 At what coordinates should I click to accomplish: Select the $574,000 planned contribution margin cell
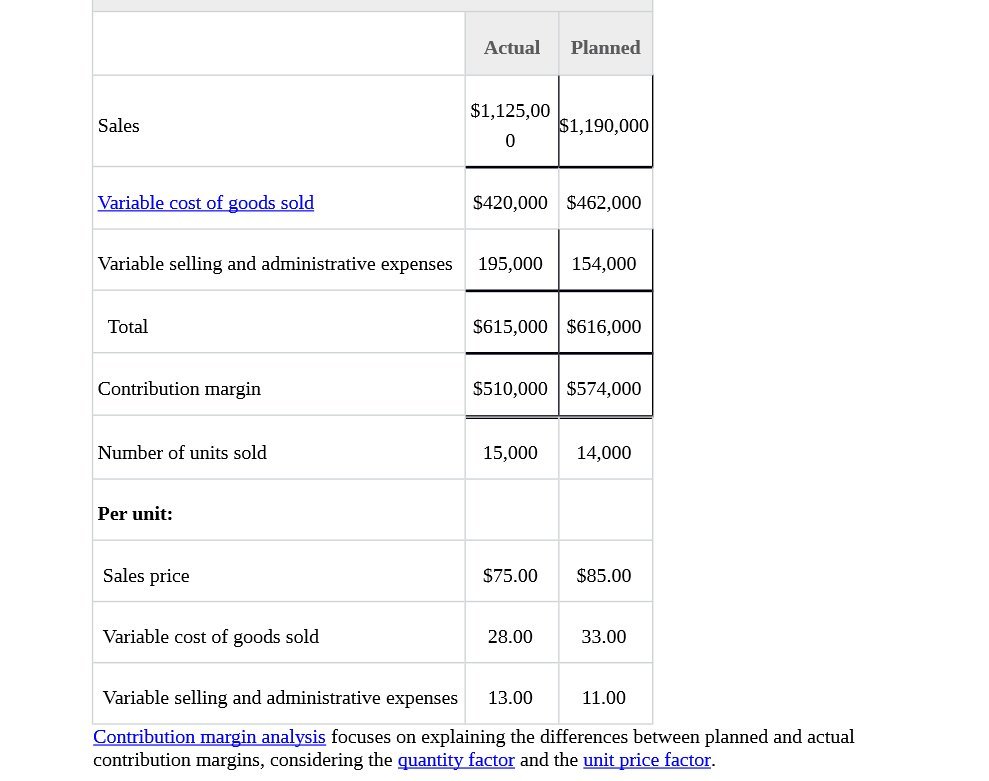point(604,389)
